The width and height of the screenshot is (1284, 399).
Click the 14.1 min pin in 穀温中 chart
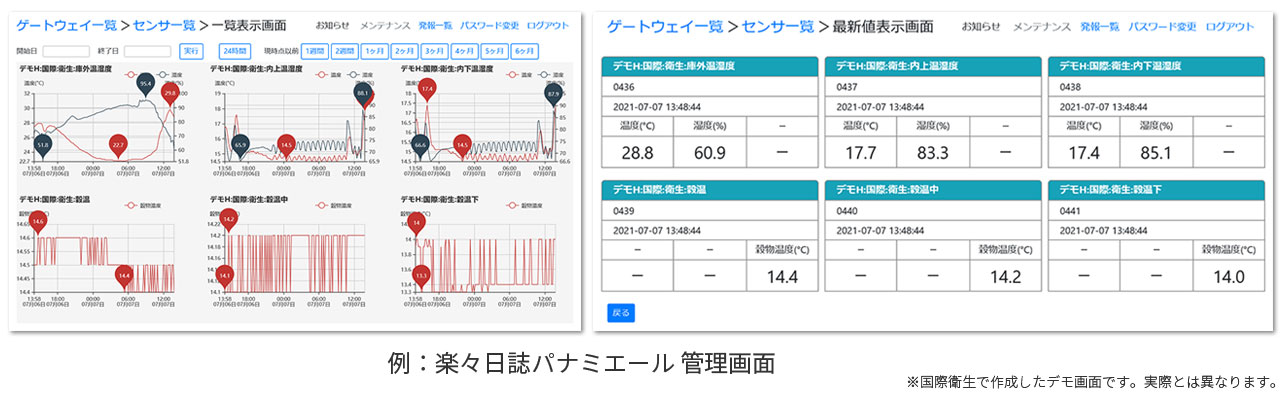coord(225,275)
